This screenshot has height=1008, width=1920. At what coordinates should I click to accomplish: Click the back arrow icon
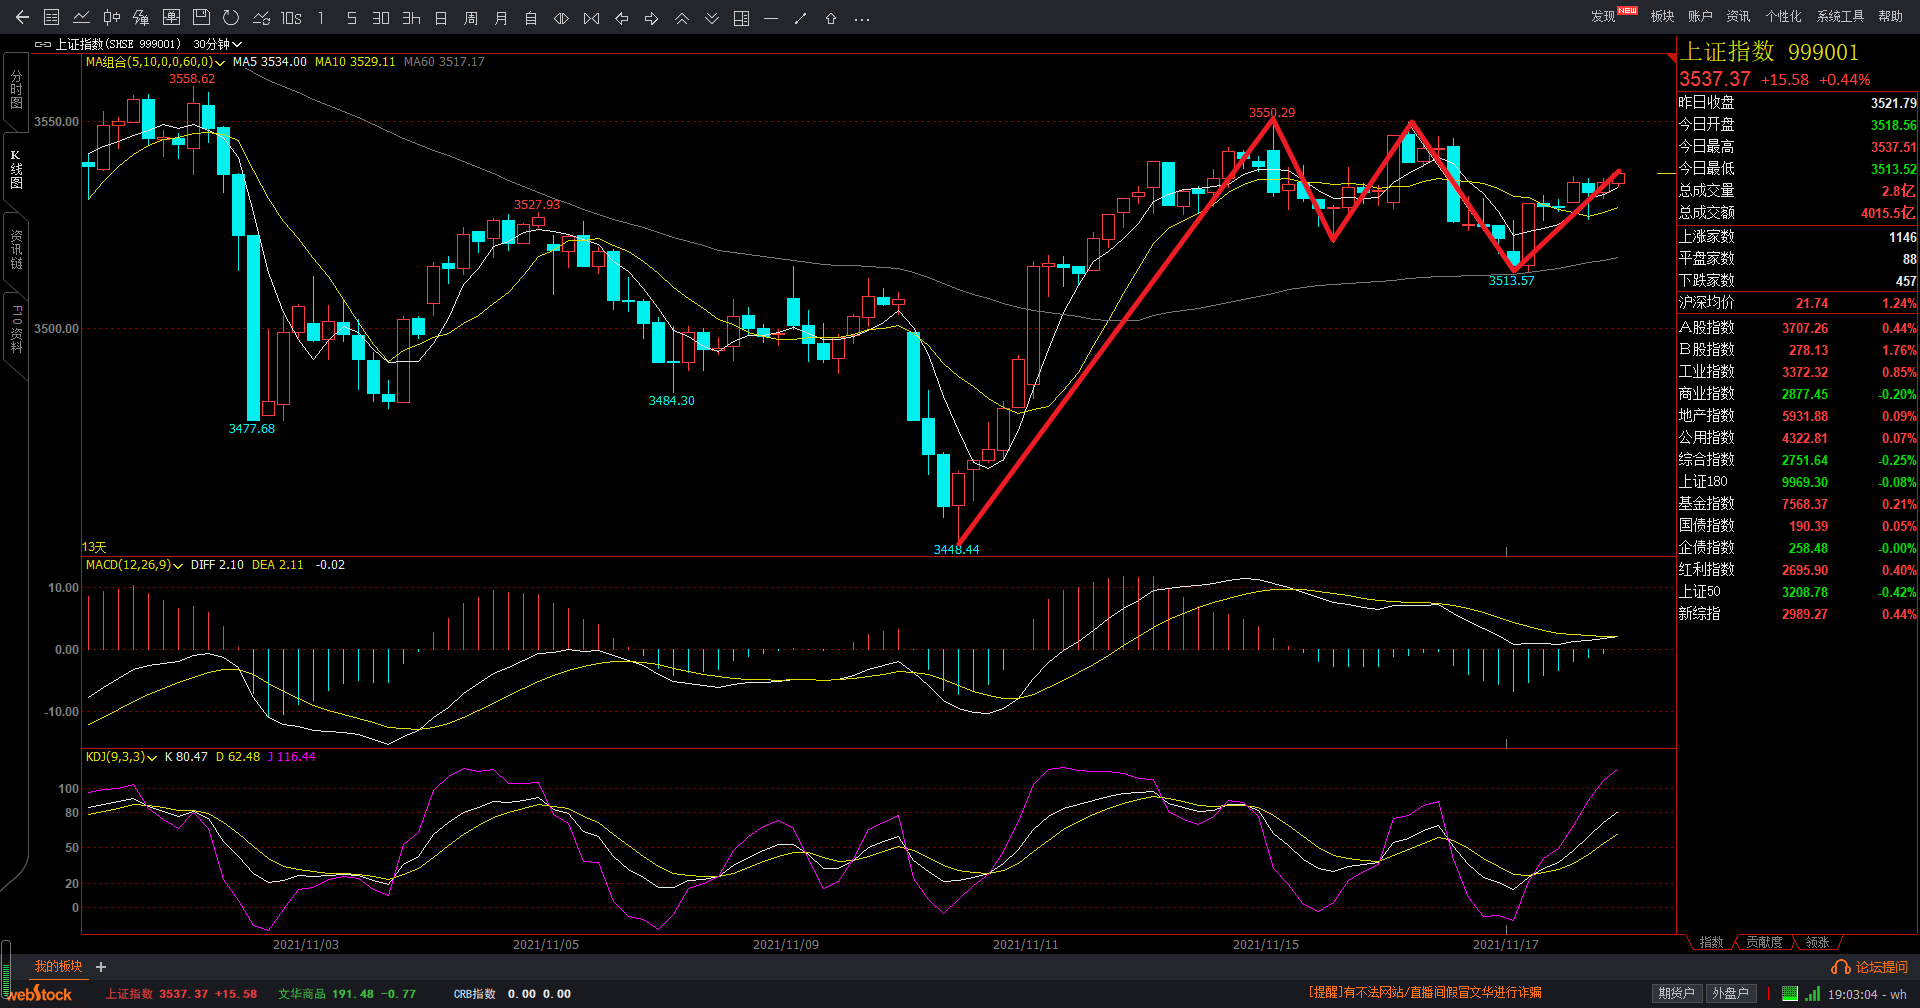(x=22, y=18)
